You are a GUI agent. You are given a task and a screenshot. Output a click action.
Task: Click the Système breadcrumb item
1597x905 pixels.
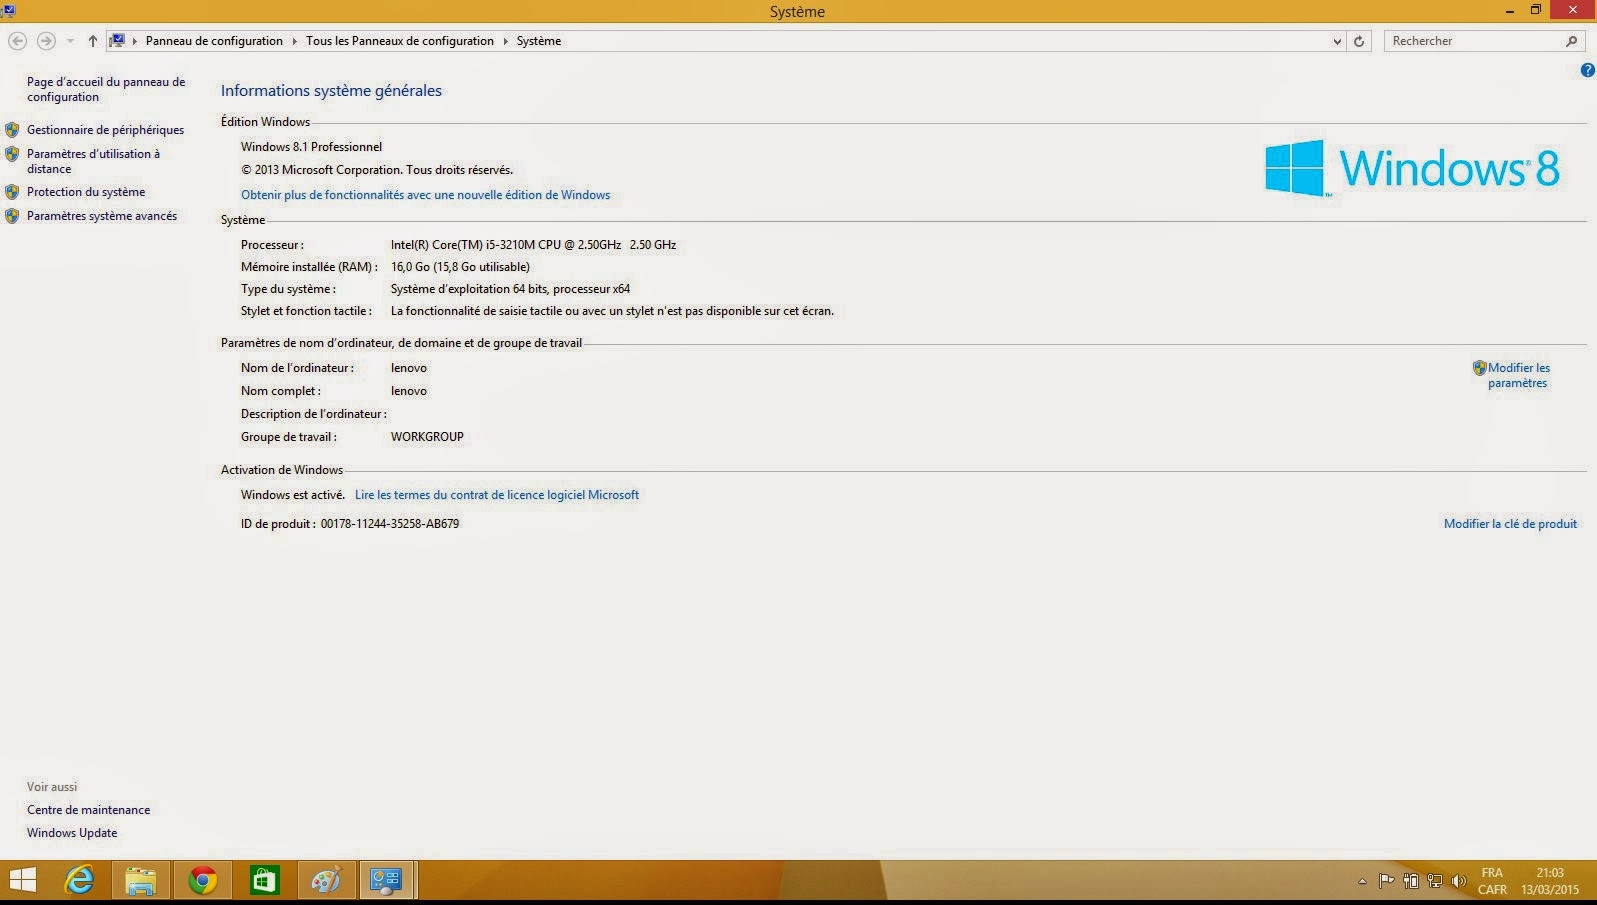point(539,41)
